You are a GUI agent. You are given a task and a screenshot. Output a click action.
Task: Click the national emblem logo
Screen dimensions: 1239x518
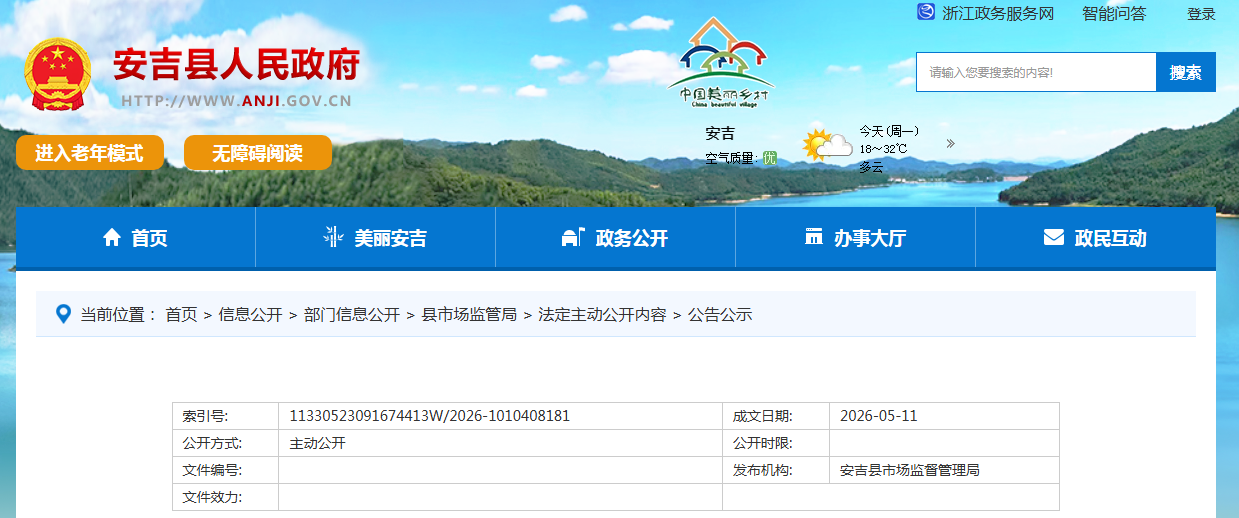pyautogui.click(x=58, y=75)
